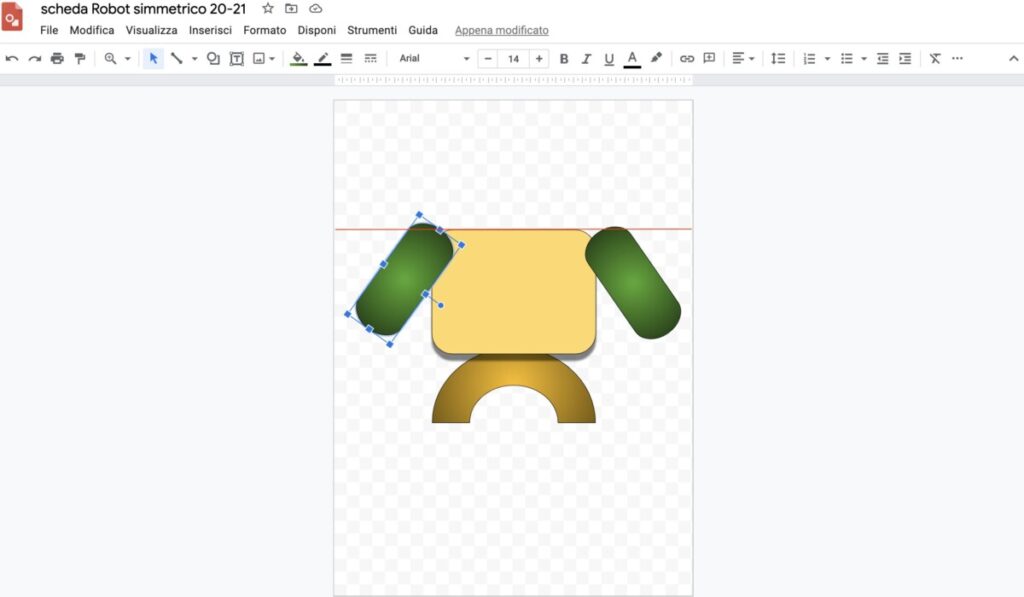The image size is (1024, 597).
Task: Insert a text box with toolbar icon
Action: [236, 59]
